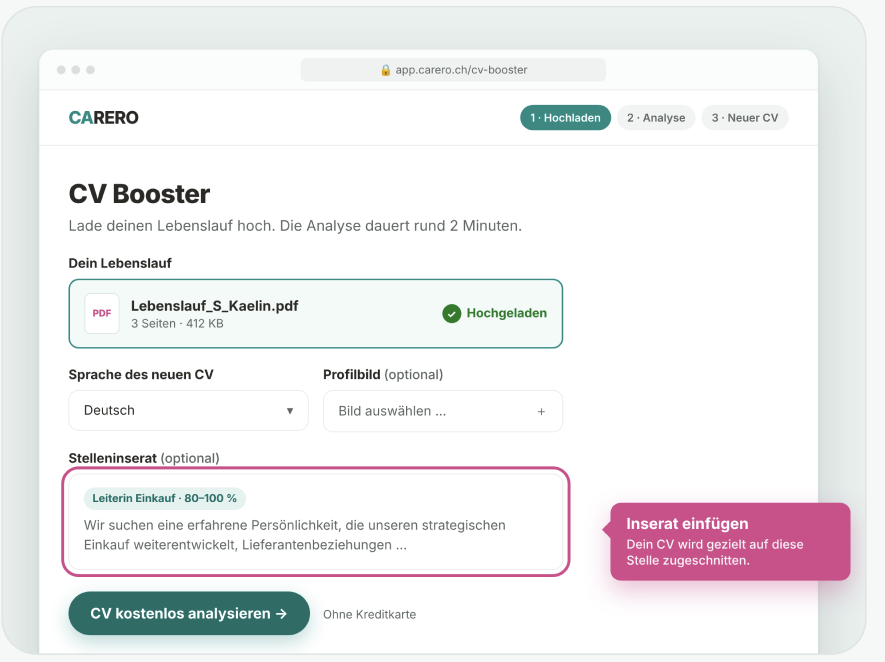Click the green uploaded checkmark icon
The height and width of the screenshot is (662, 885).
click(x=452, y=313)
